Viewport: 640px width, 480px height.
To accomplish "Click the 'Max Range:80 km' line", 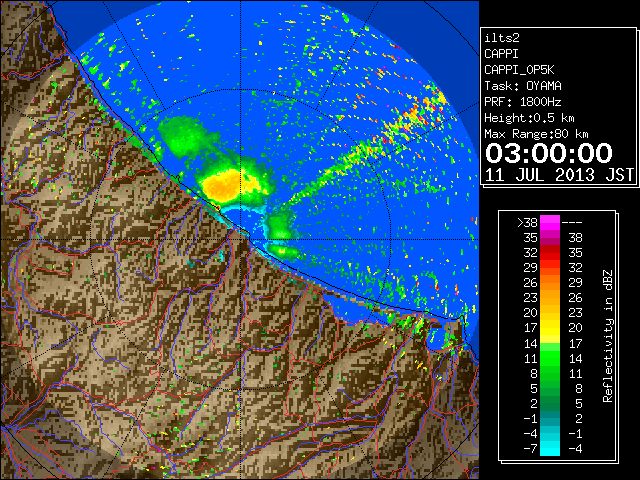I will pyautogui.click(x=536, y=134).
